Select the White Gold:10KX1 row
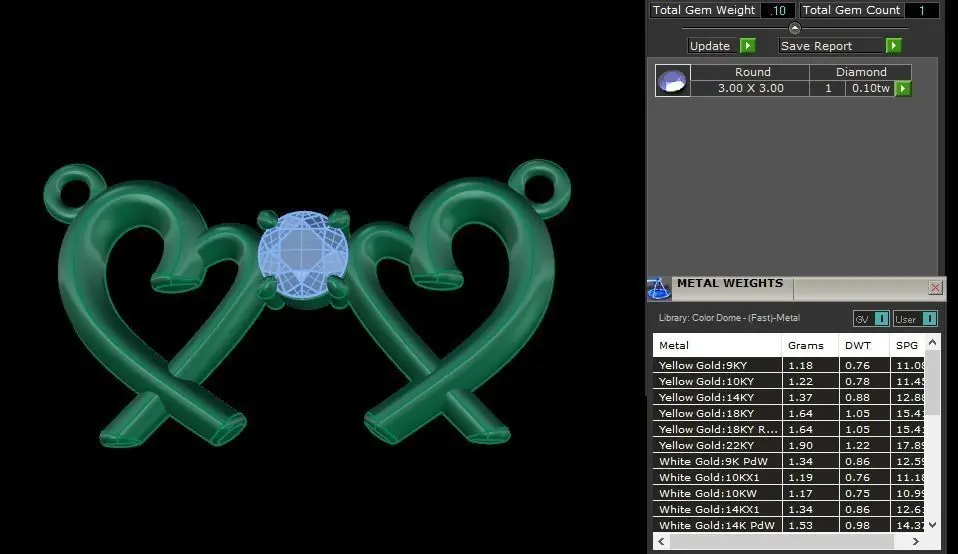 788,478
